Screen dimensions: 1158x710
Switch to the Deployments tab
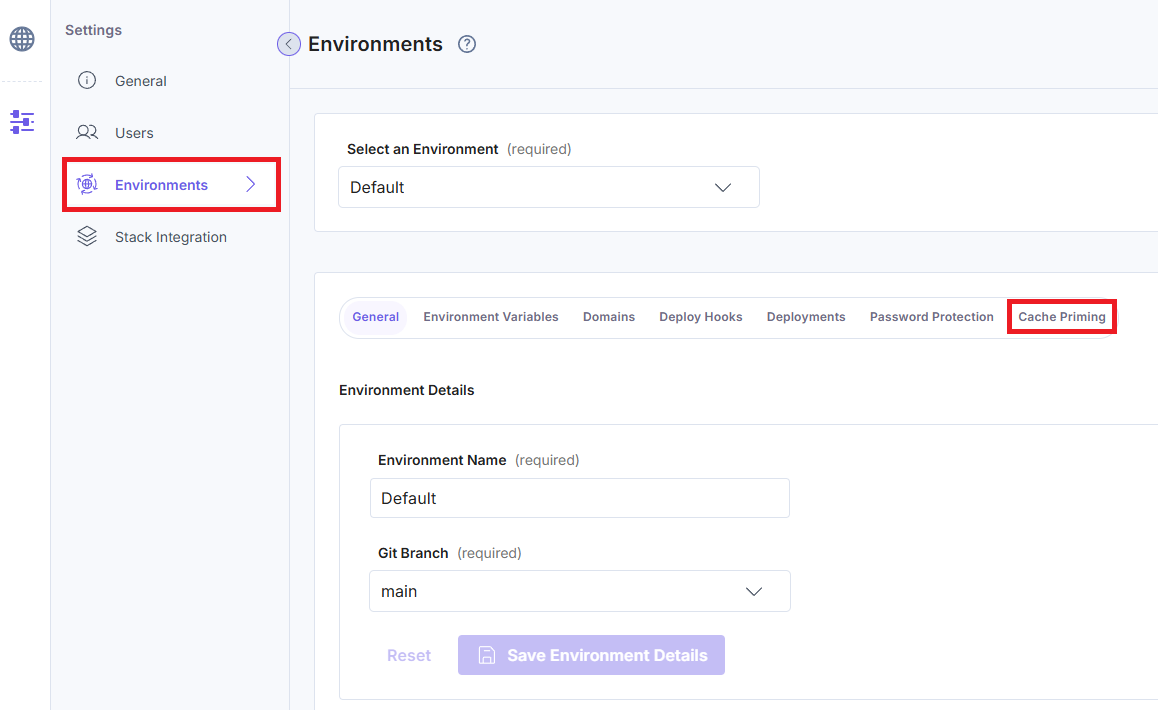[x=806, y=317]
